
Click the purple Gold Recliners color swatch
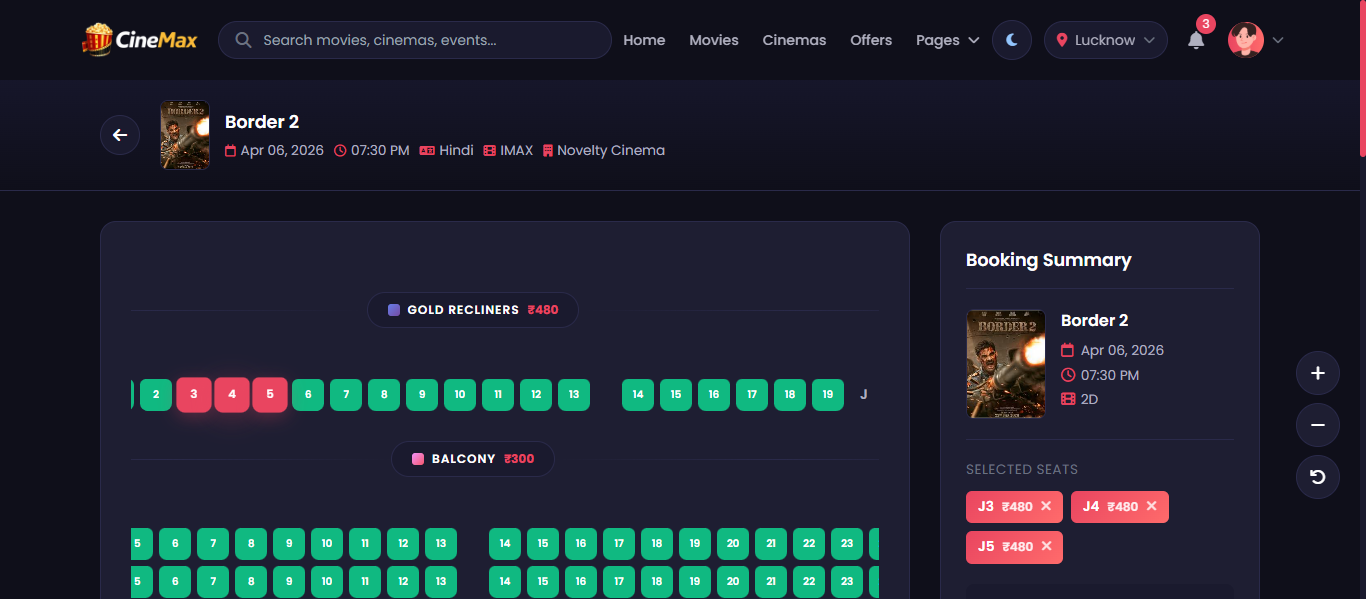tap(392, 309)
